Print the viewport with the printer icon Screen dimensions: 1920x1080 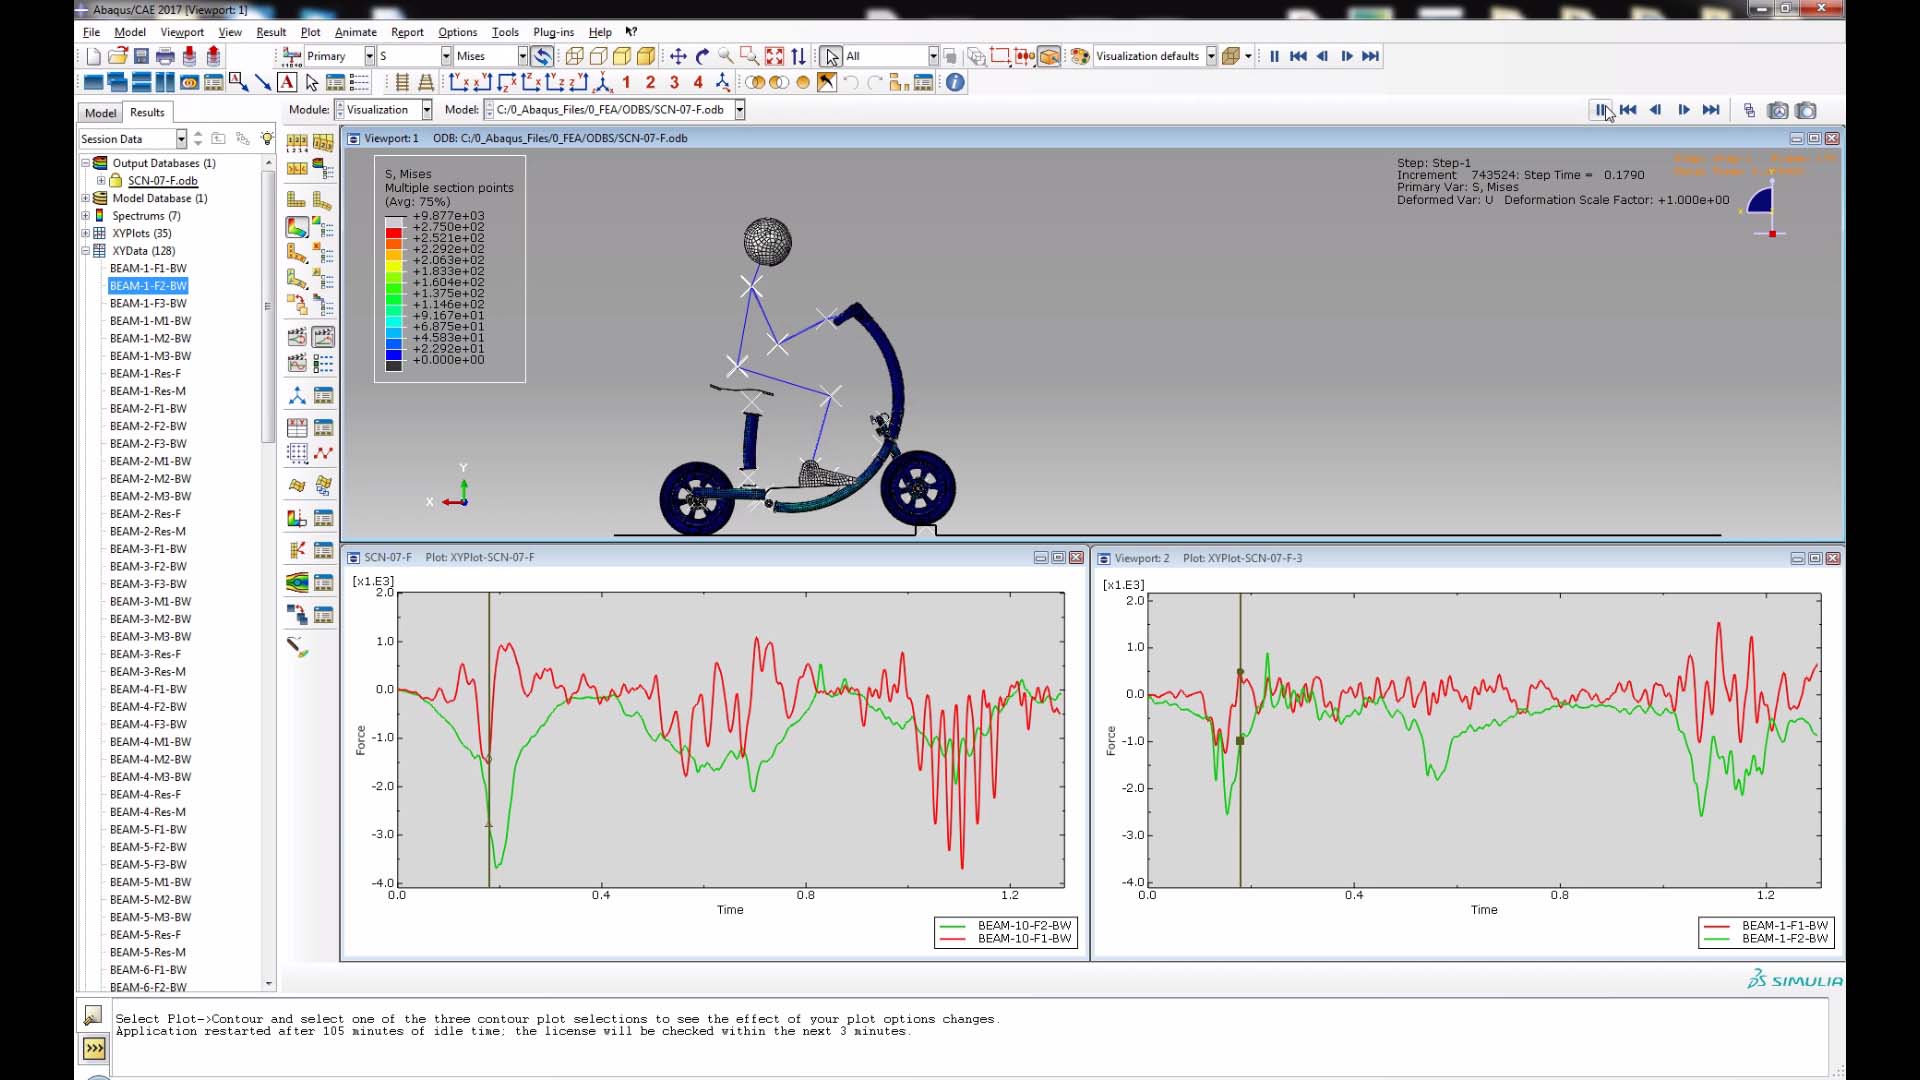pos(165,57)
